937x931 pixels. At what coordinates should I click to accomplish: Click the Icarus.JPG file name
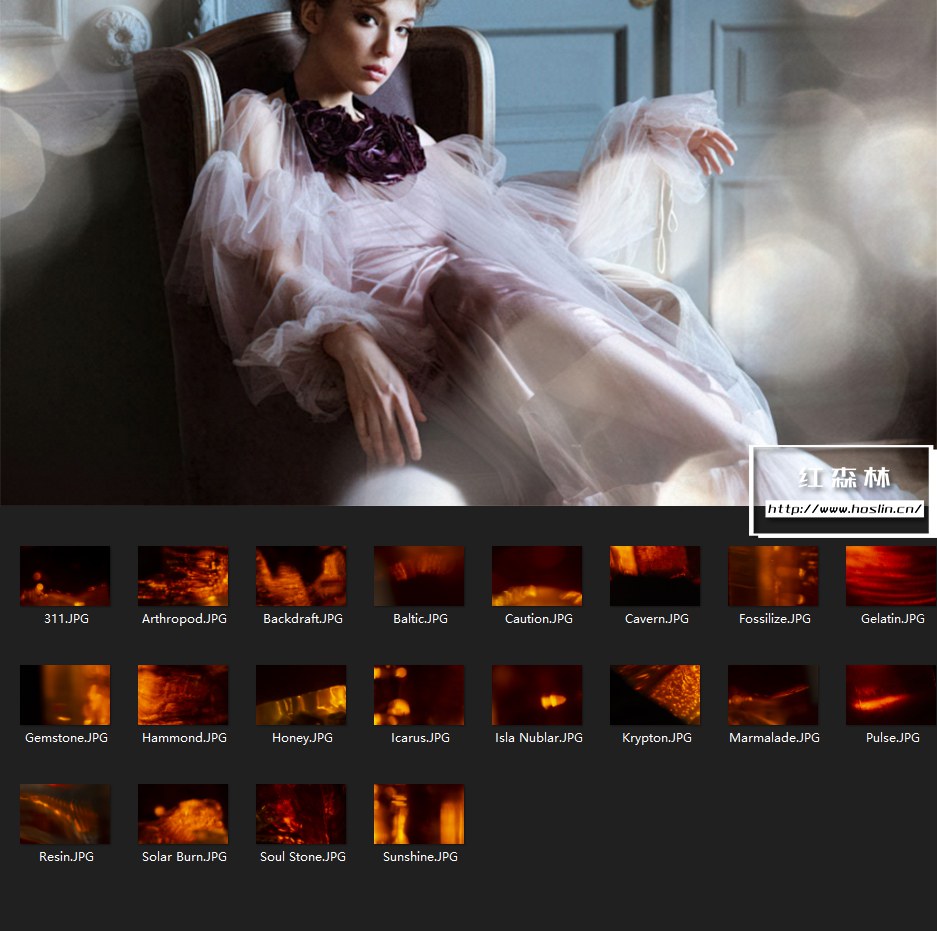[420, 737]
